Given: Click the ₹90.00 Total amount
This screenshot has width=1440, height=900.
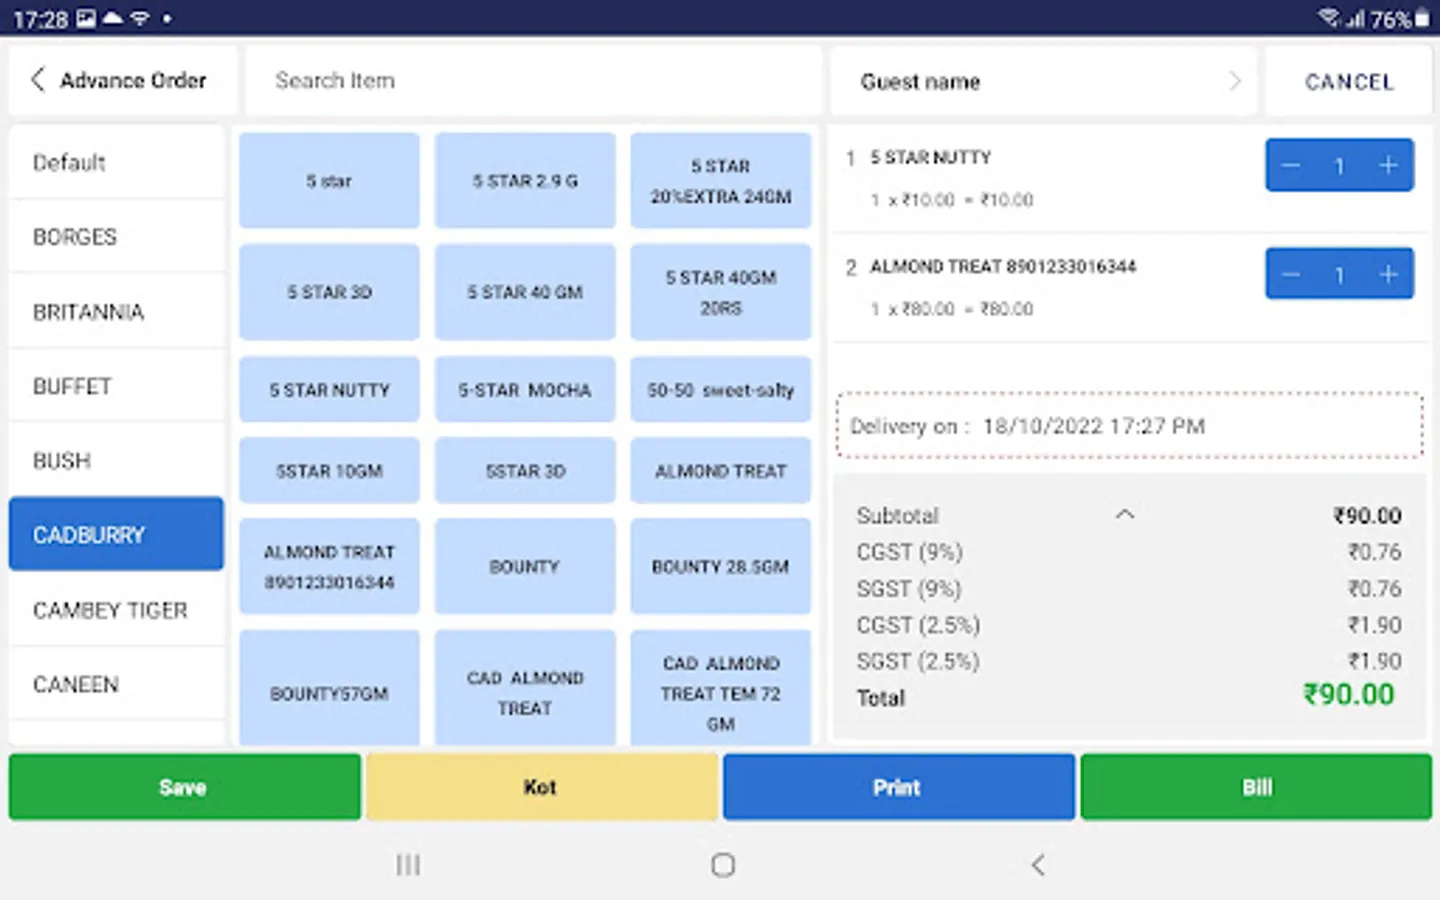Looking at the screenshot, I should pos(1349,694).
